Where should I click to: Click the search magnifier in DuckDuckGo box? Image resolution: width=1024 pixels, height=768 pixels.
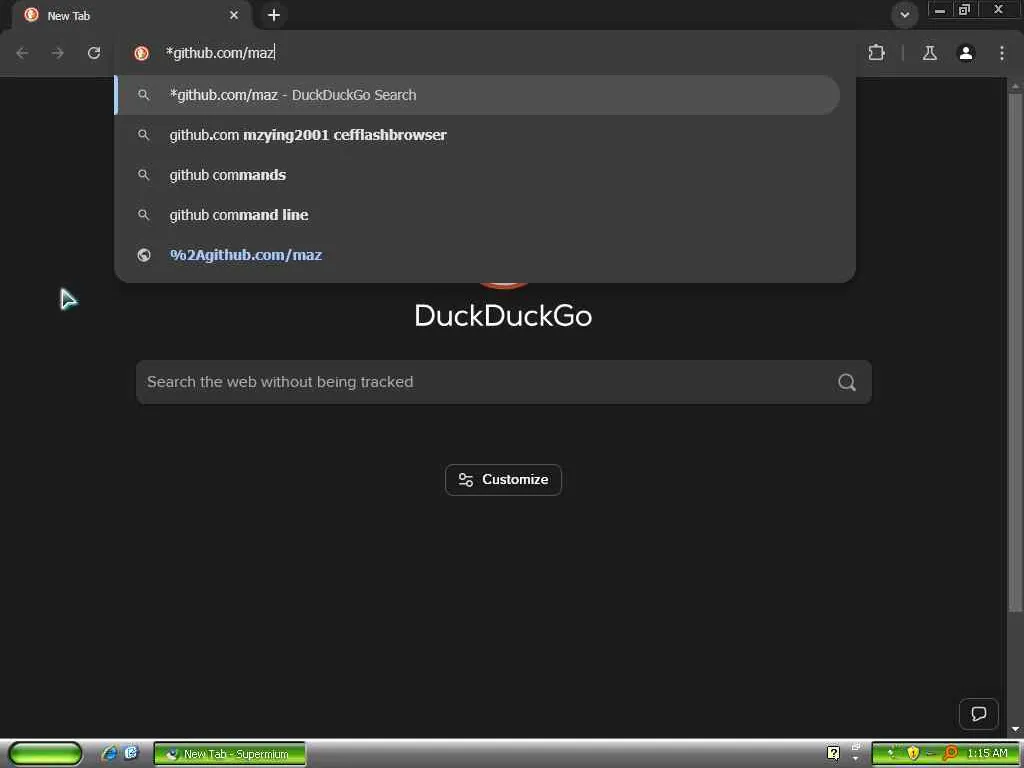(846, 382)
